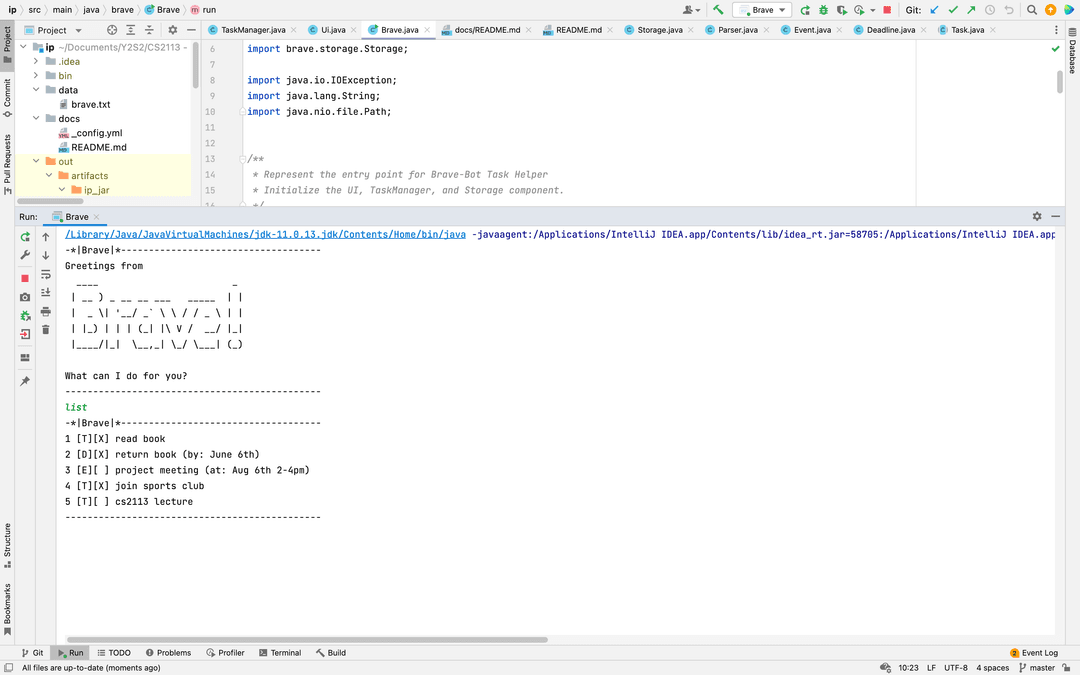Dump threads using the camera icon
The width and height of the screenshot is (1080, 675).
(25, 297)
